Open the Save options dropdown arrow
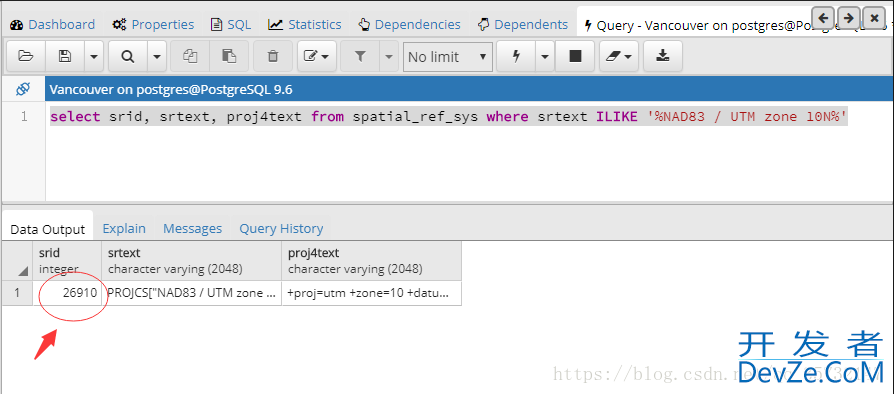Viewport: 894px width, 394px height. point(94,56)
